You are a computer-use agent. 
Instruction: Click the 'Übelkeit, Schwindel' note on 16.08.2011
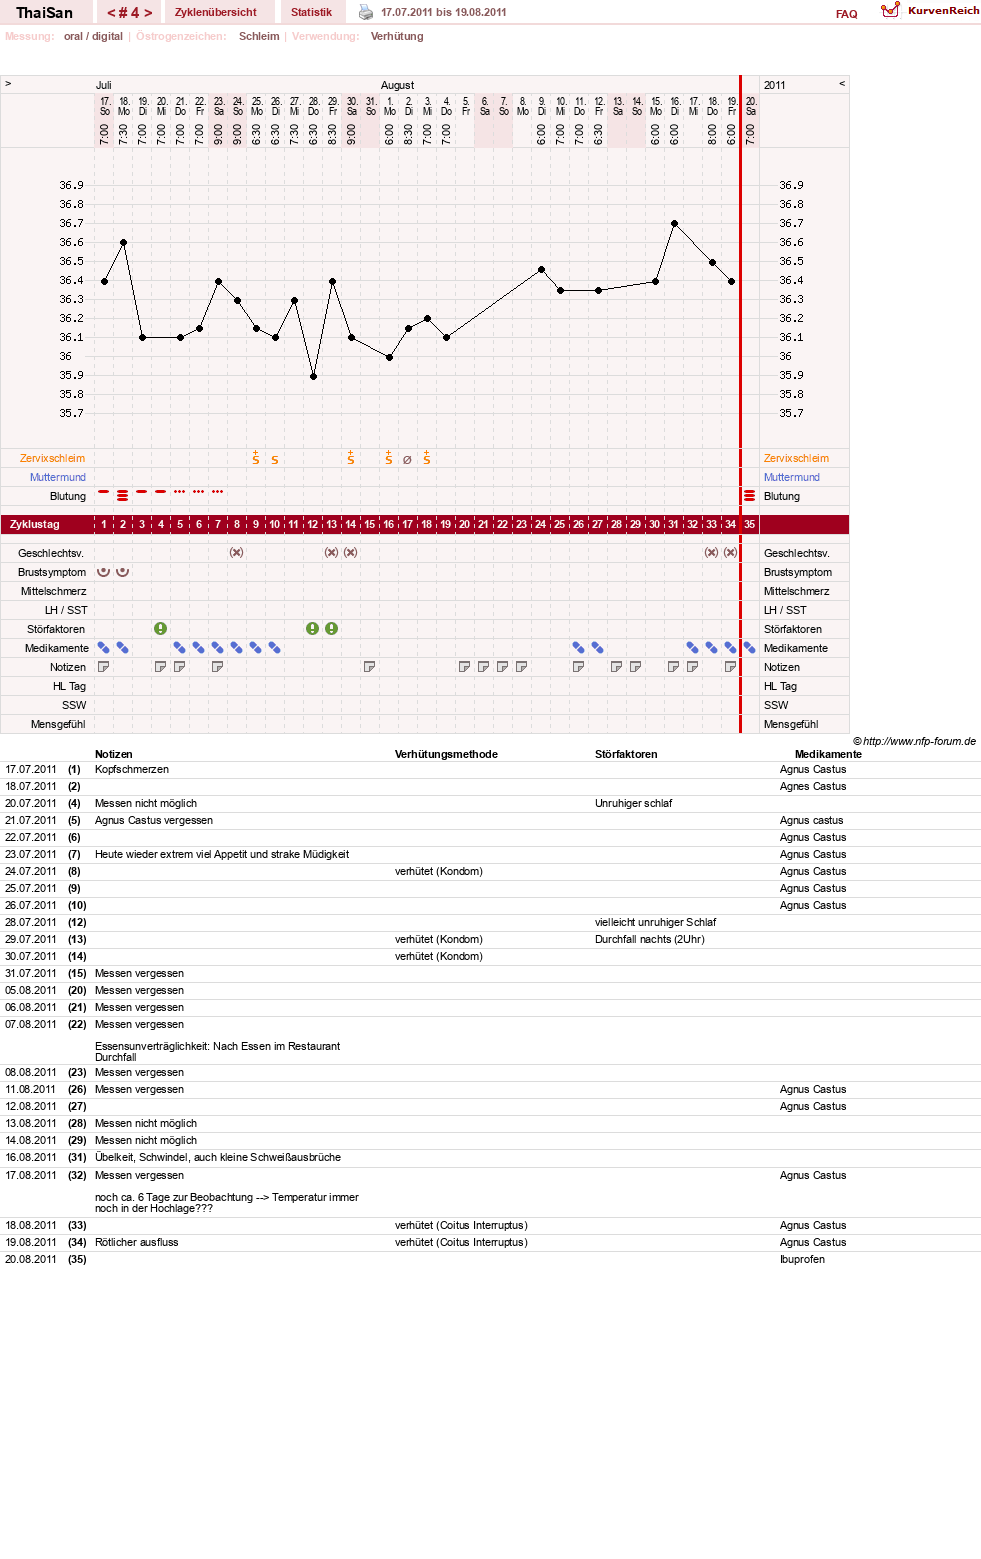tap(218, 1157)
